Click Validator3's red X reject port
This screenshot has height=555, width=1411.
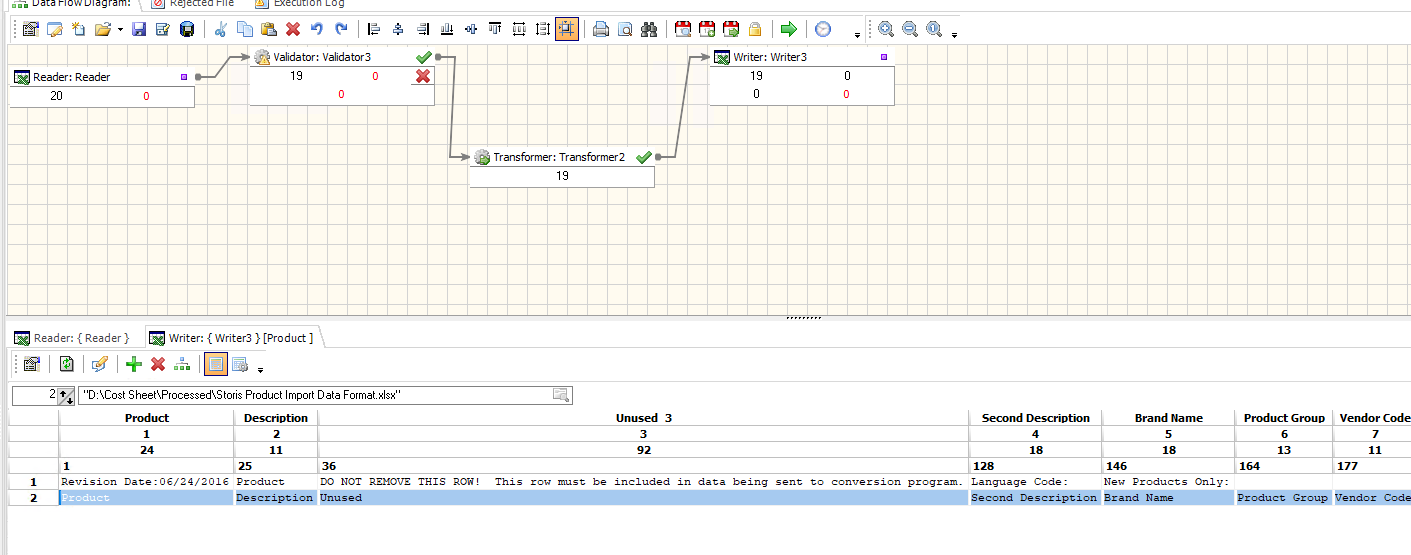click(x=423, y=76)
